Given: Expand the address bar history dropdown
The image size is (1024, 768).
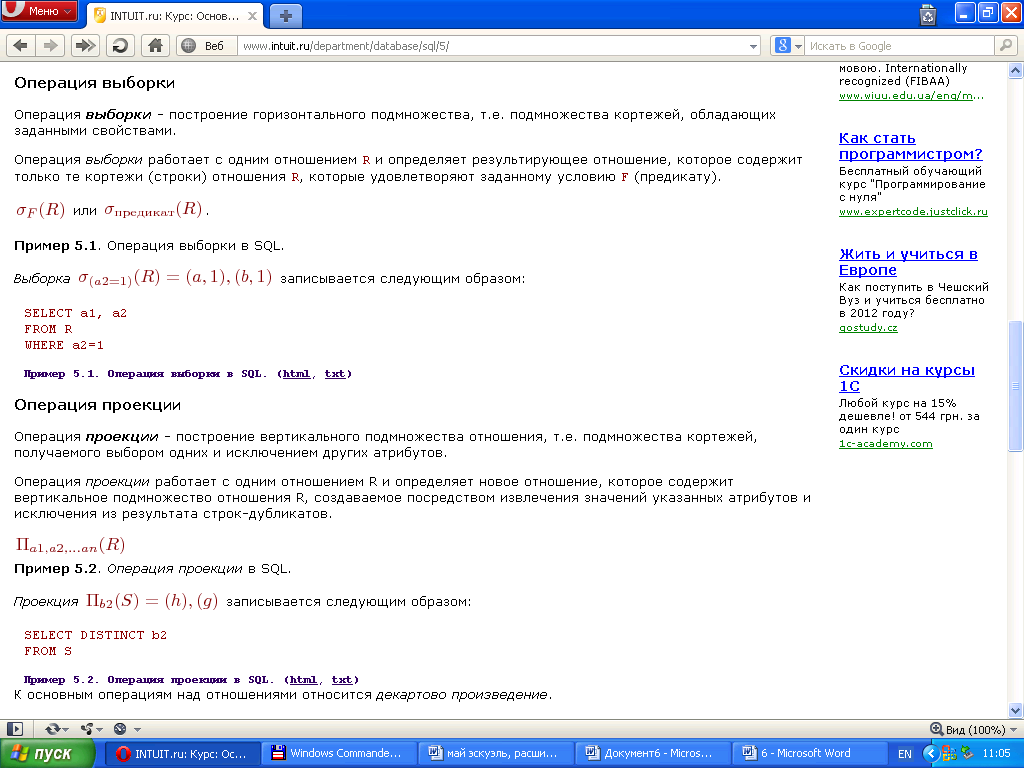Looking at the screenshot, I should tap(754, 46).
